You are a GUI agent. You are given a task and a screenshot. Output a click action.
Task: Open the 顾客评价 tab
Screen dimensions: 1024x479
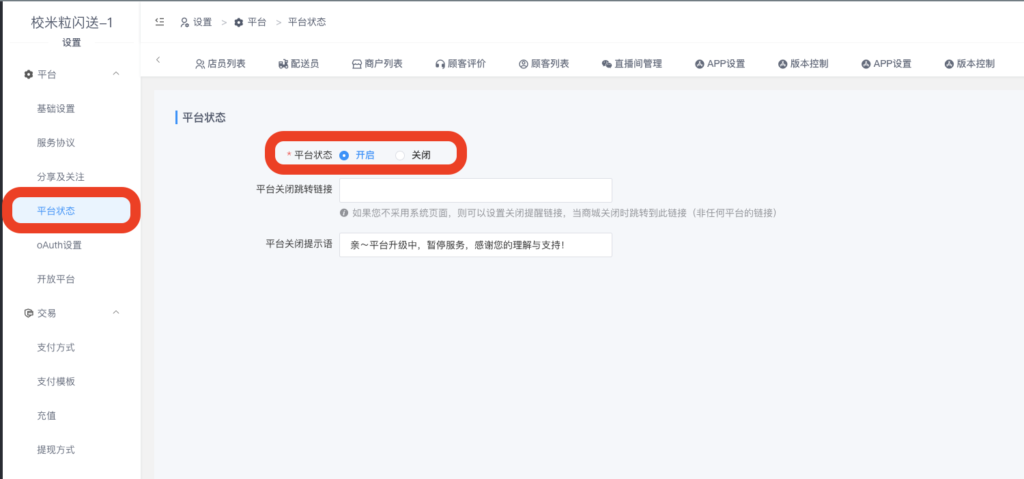tap(460, 64)
